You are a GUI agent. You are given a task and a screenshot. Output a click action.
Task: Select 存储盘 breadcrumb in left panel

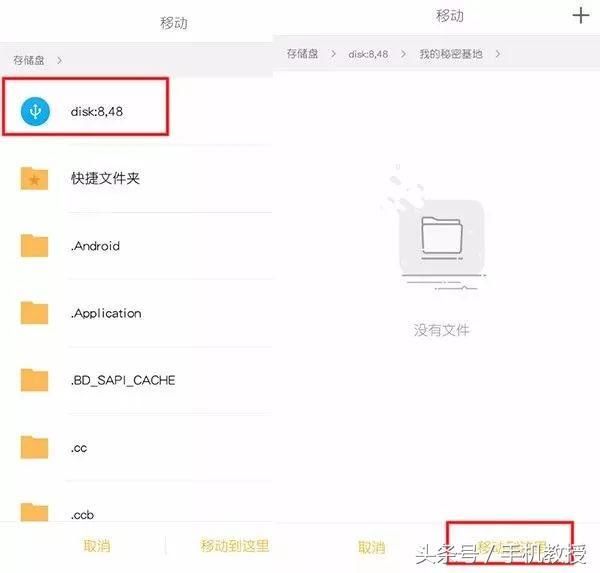[x=27, y=60]
